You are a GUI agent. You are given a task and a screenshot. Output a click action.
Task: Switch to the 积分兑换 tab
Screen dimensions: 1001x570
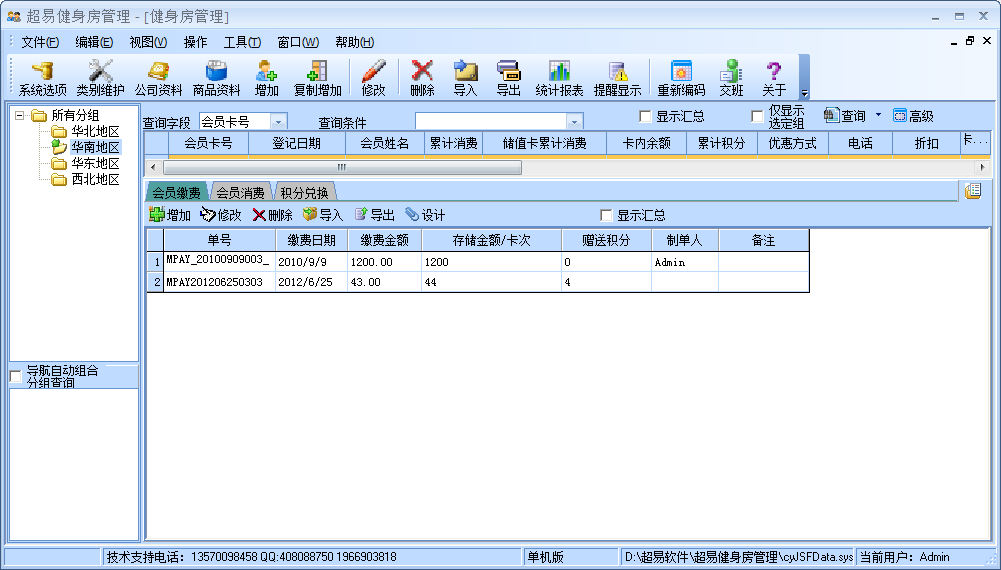click(x=304, y=193)
